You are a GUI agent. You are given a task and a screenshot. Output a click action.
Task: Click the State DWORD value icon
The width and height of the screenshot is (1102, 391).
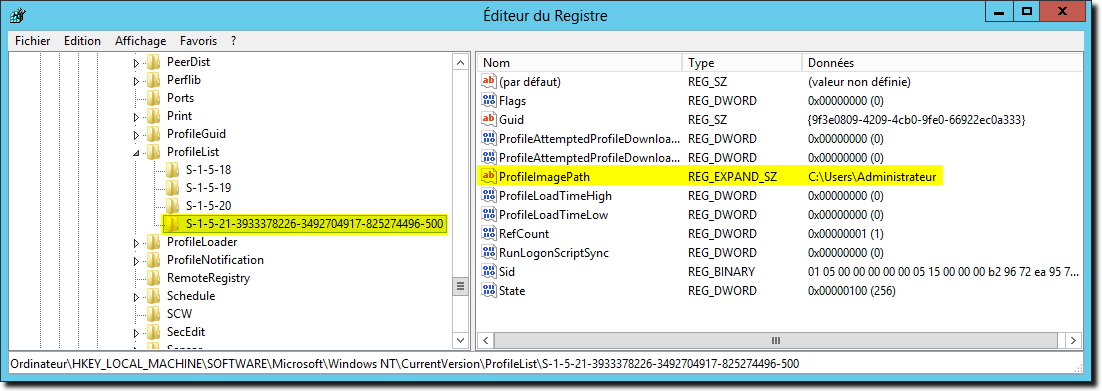[489, 290]
